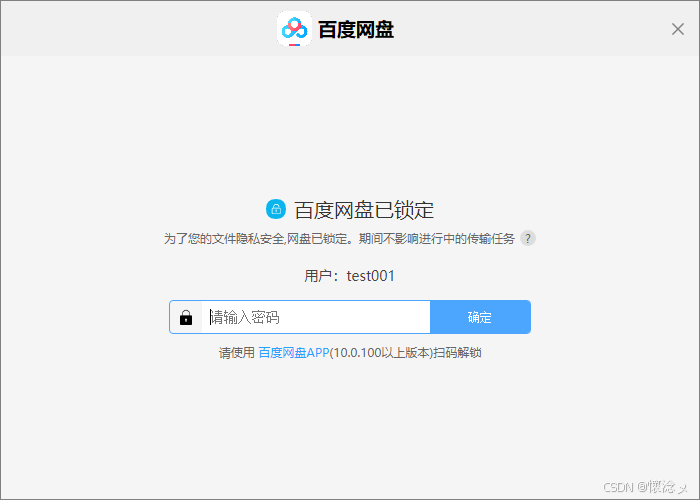This screenshot has height=500, width=700.
Task: Click the Baidu Netdisk logo icon
Action: click(294, 29)
